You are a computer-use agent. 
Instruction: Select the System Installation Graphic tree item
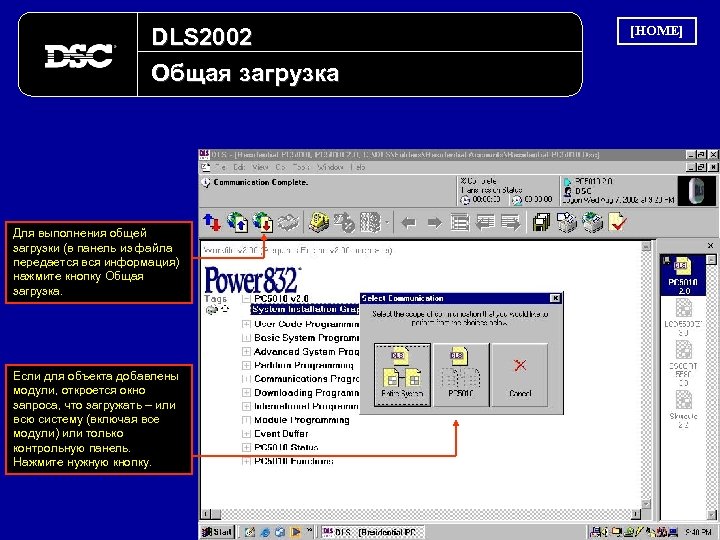click(x=305, y=309)
